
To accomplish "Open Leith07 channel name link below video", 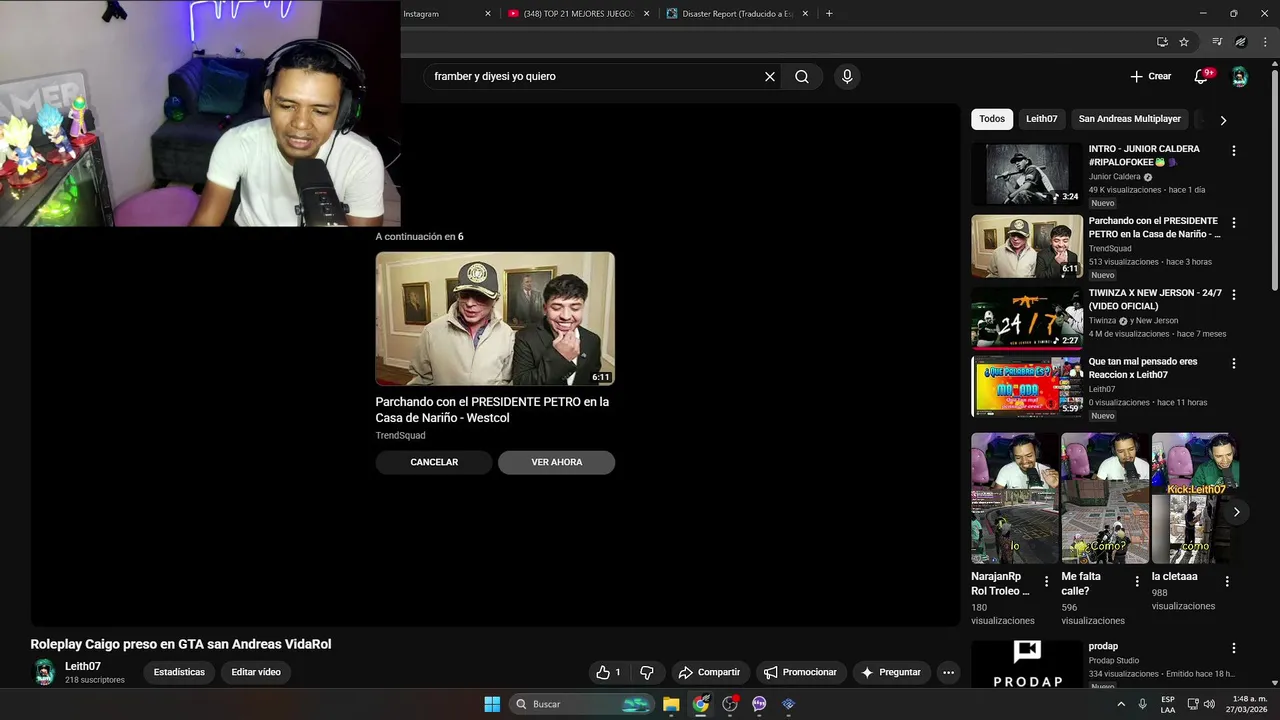I will 83,666.
